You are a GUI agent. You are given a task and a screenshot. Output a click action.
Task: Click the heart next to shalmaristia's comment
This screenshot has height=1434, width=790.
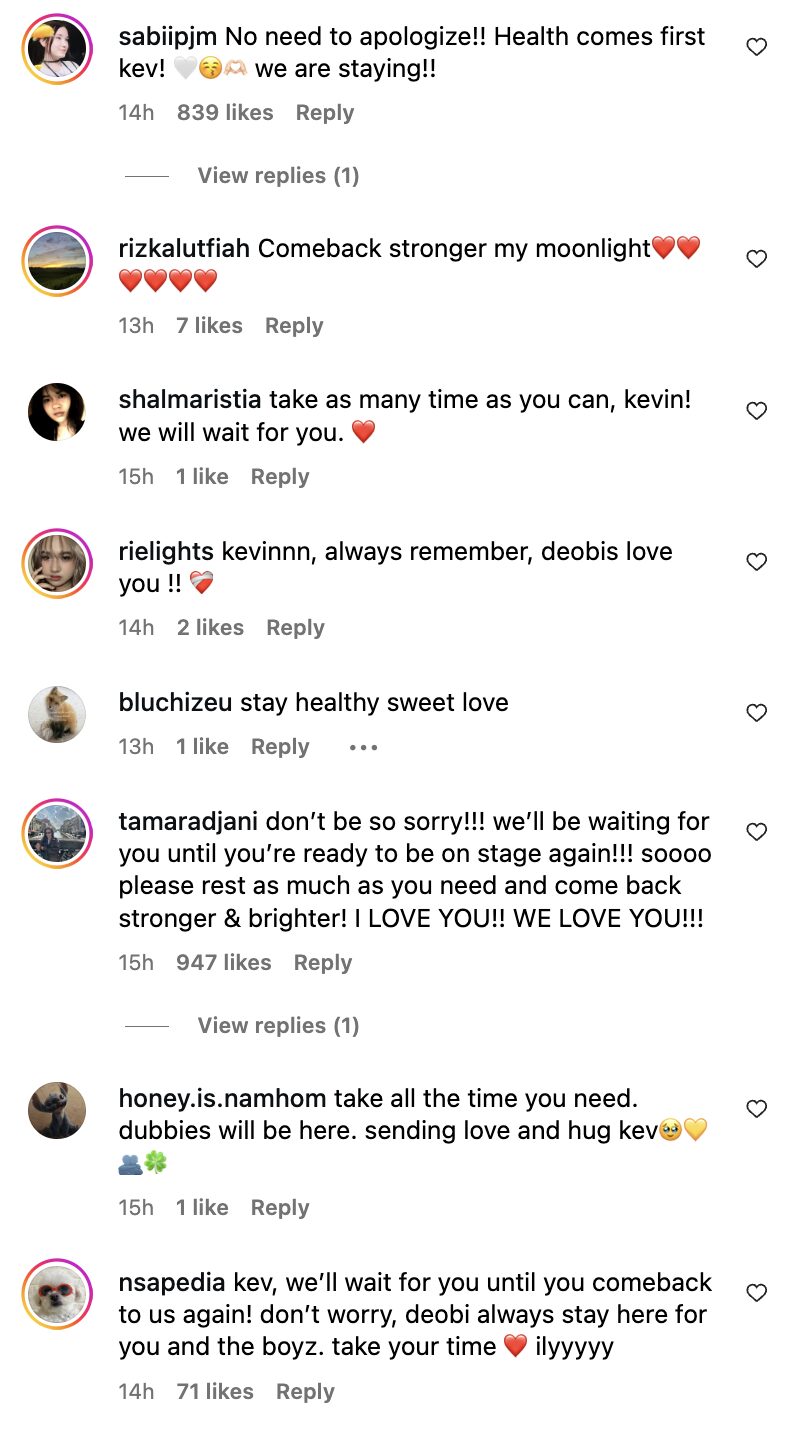757,410
